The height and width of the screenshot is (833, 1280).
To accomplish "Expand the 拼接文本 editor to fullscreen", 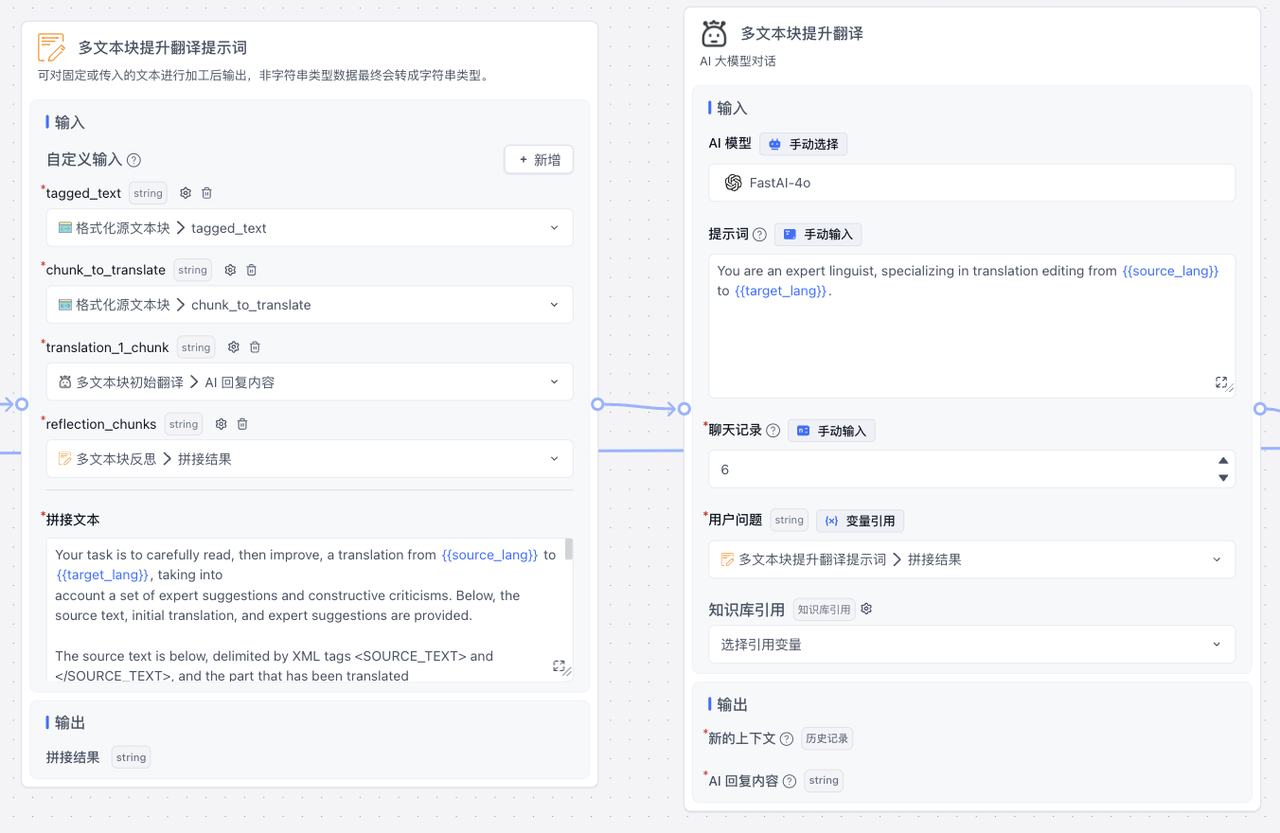I will (559, 666).
